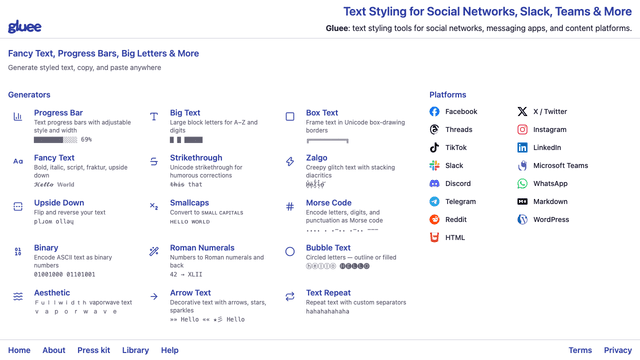Click the WordPress logo icon

pos(522,219)
